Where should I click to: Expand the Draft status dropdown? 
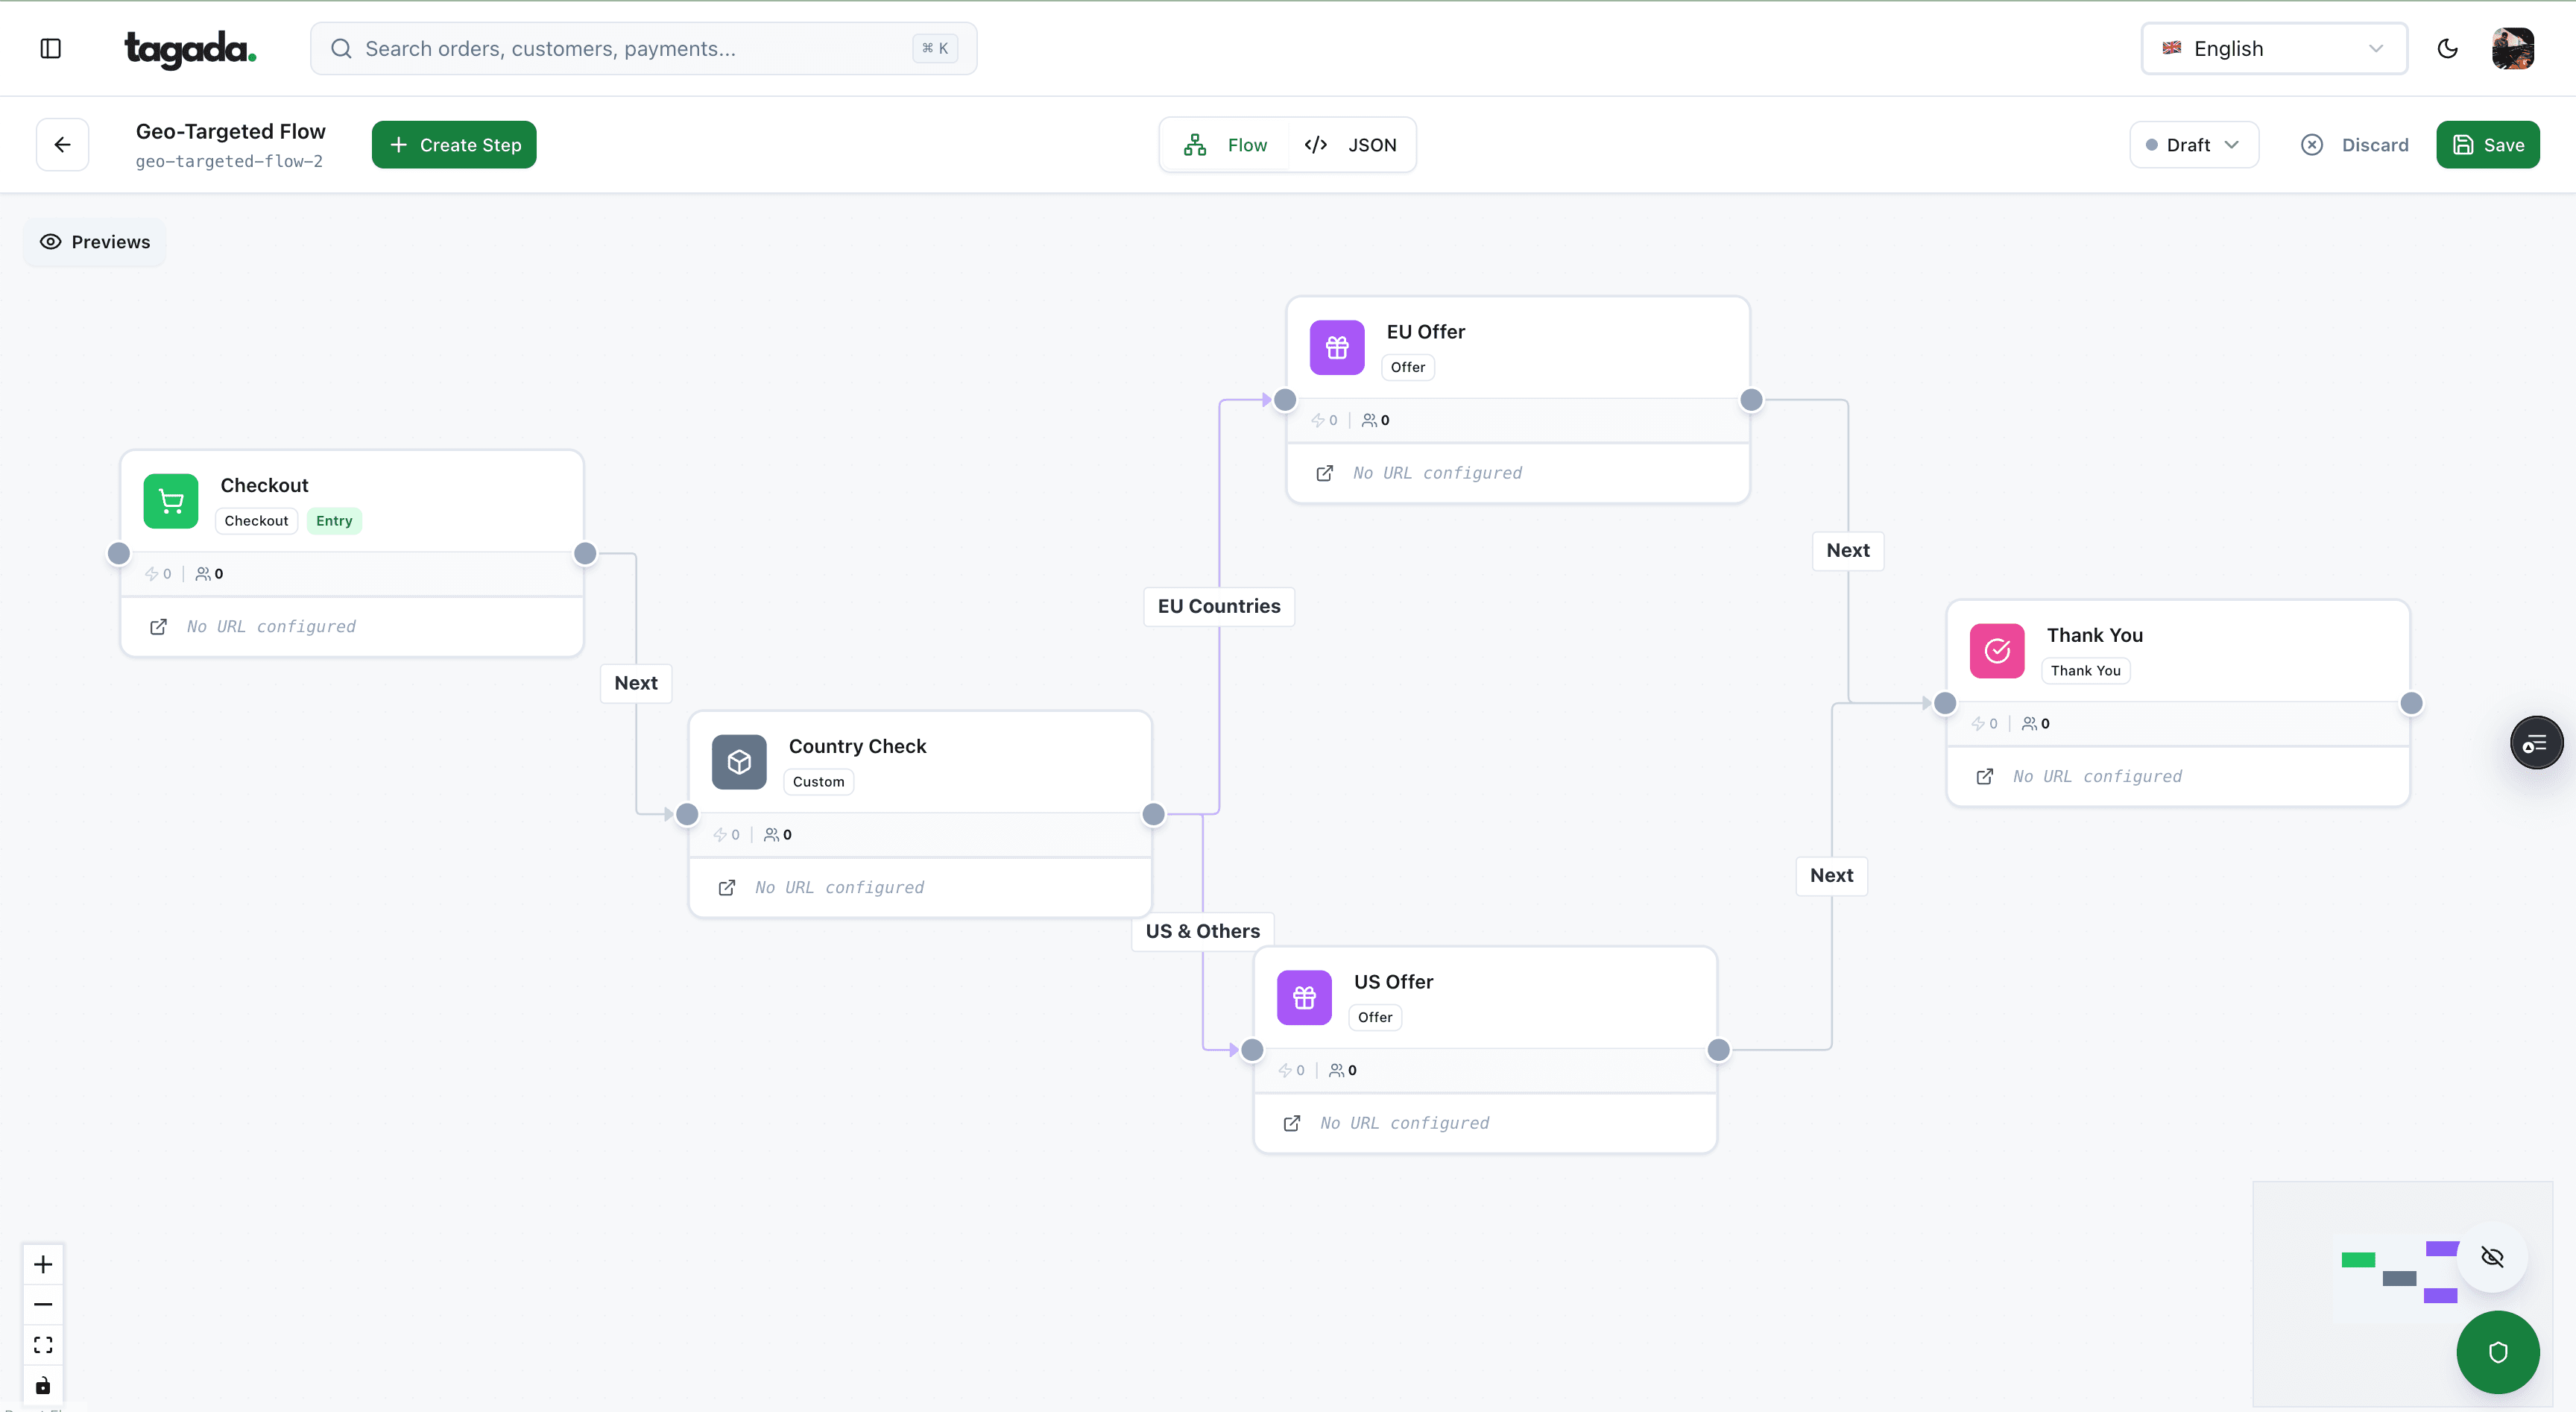(2194, 144)
